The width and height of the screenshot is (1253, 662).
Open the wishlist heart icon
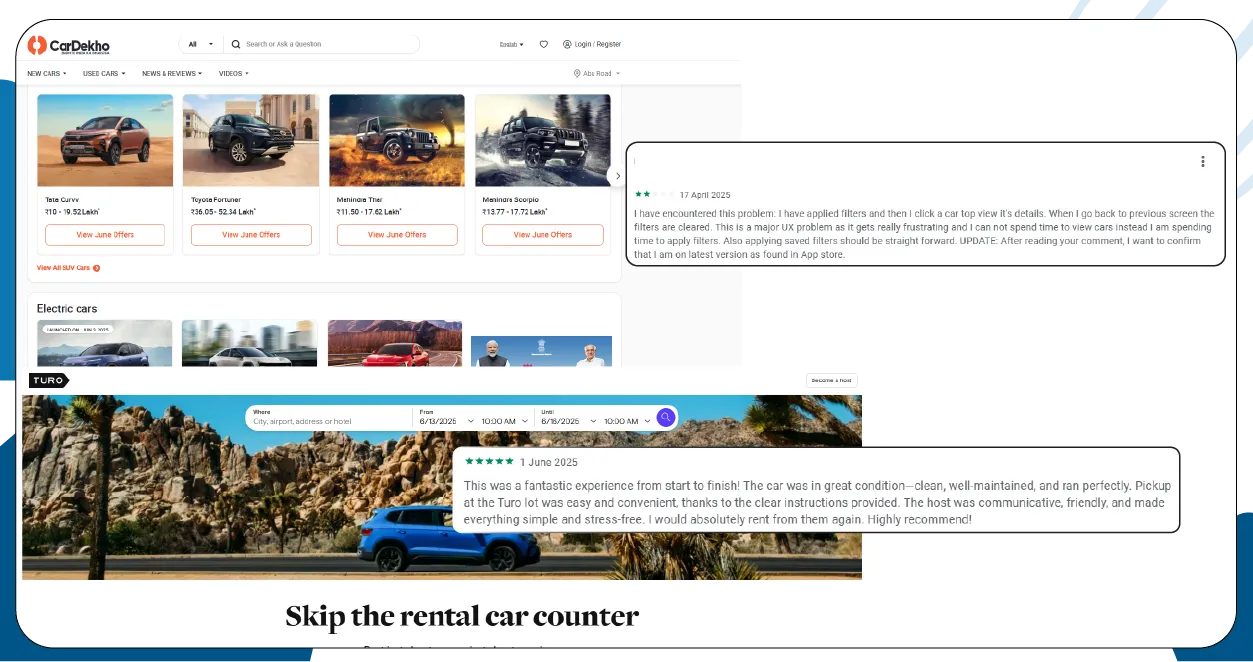pyautogui.click(x=543, y=44)
